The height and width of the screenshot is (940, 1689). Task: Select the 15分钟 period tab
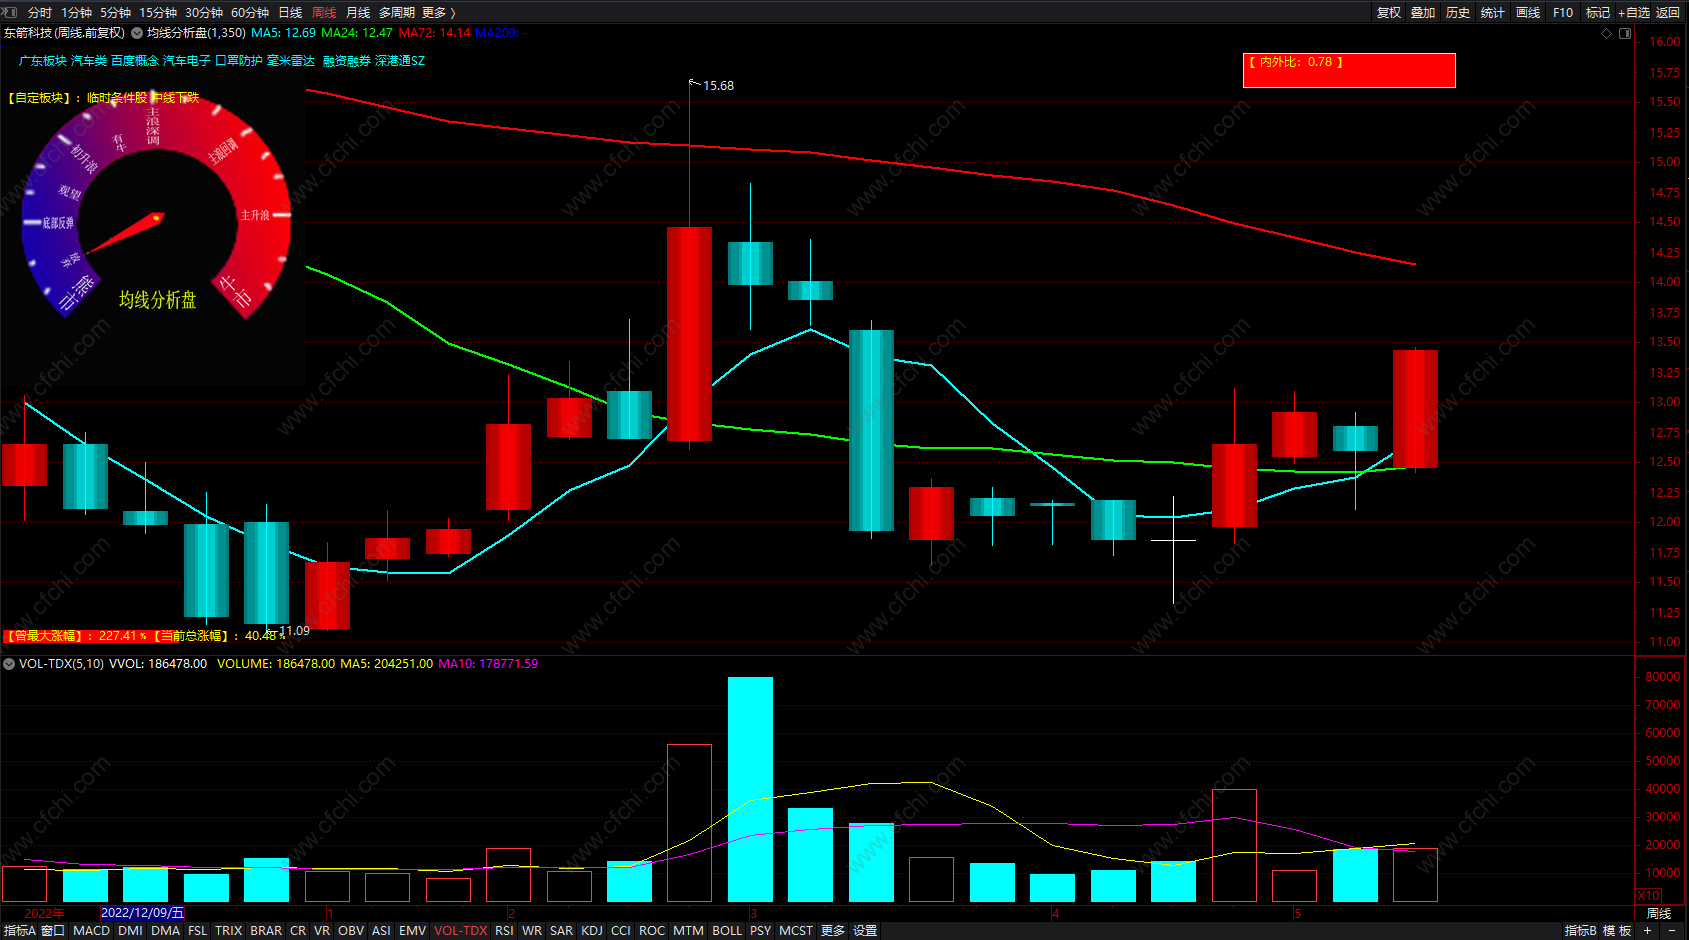click(158, 12)
